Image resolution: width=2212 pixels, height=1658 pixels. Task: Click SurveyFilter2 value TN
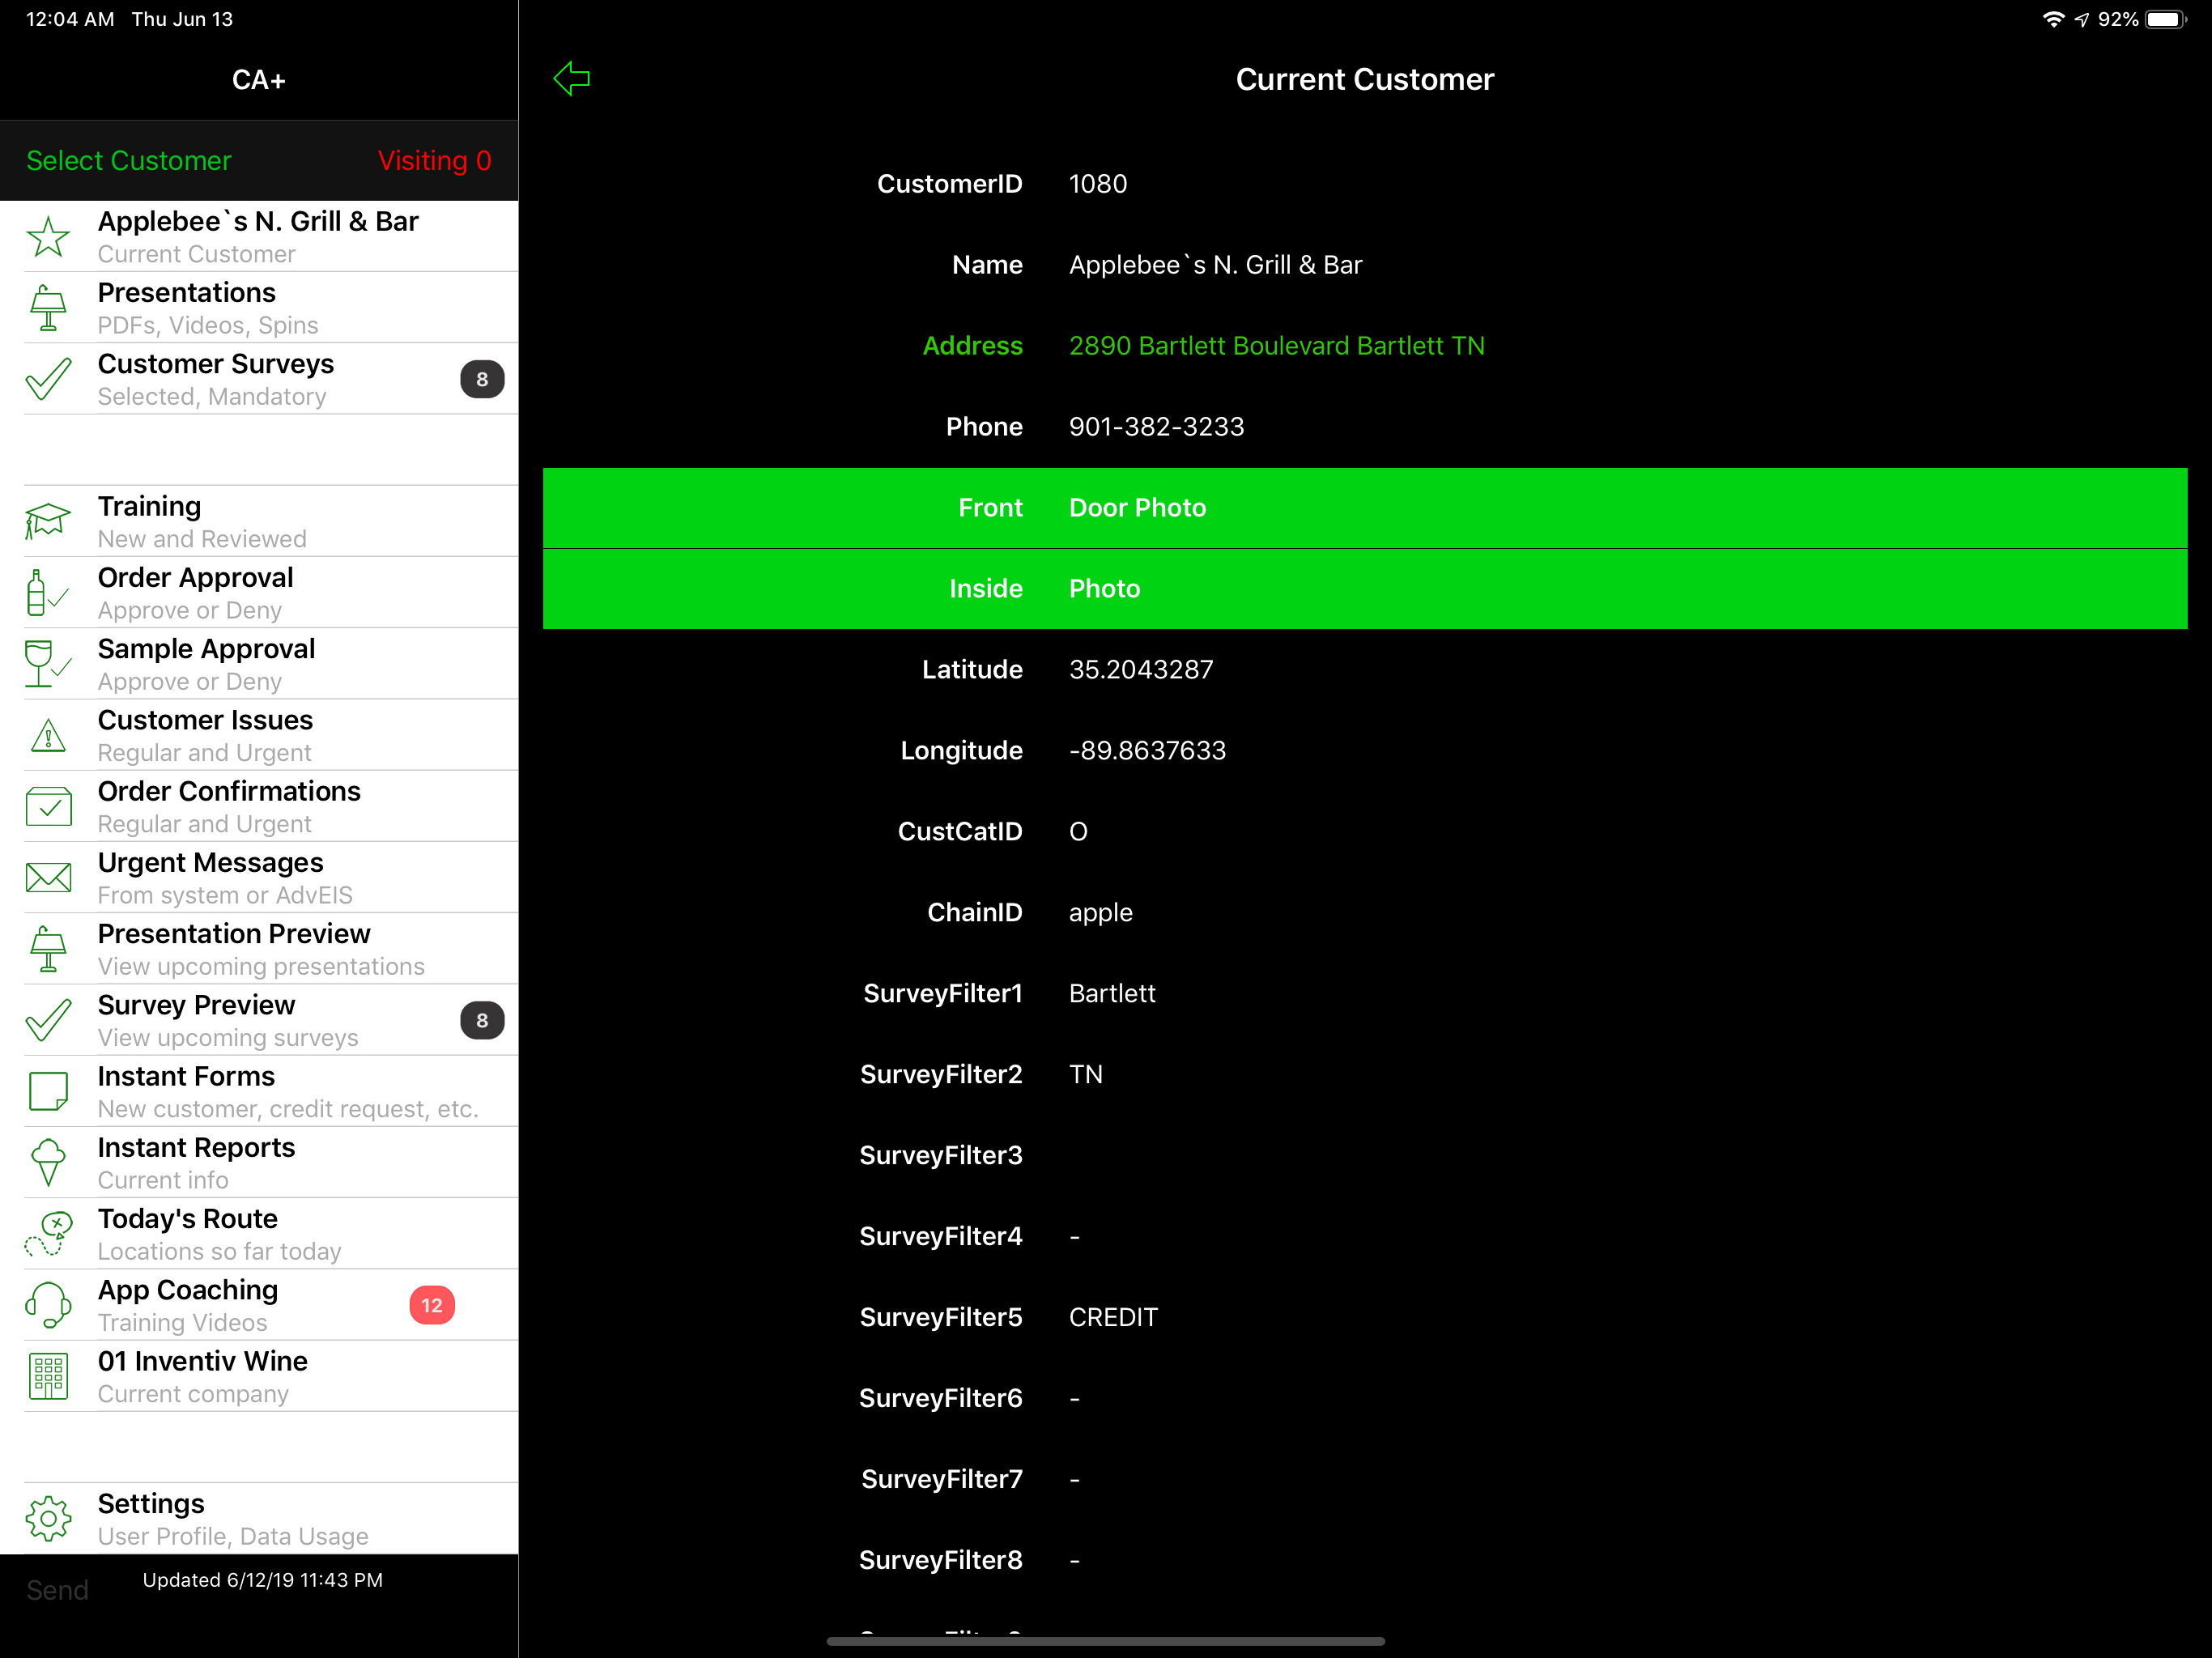[1085, 1074]
